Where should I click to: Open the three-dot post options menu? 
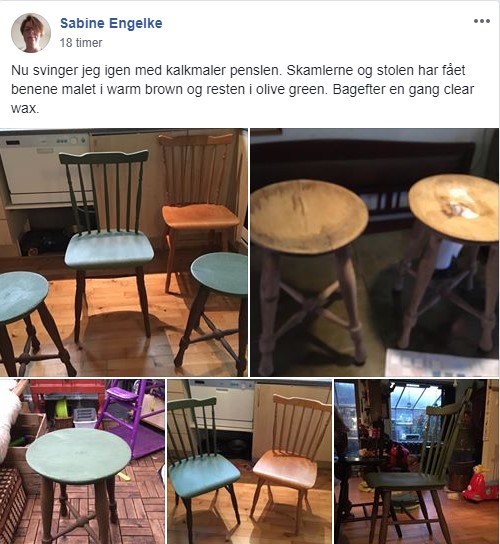tap(482, 22)
